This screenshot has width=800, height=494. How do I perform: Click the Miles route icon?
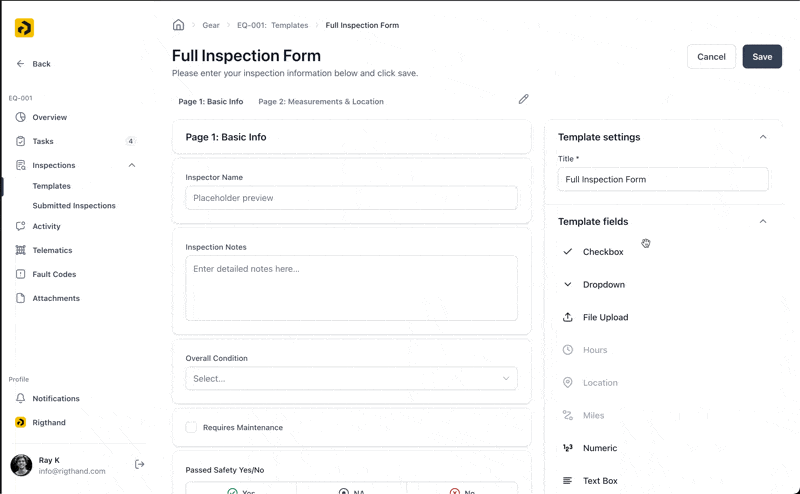567,415
